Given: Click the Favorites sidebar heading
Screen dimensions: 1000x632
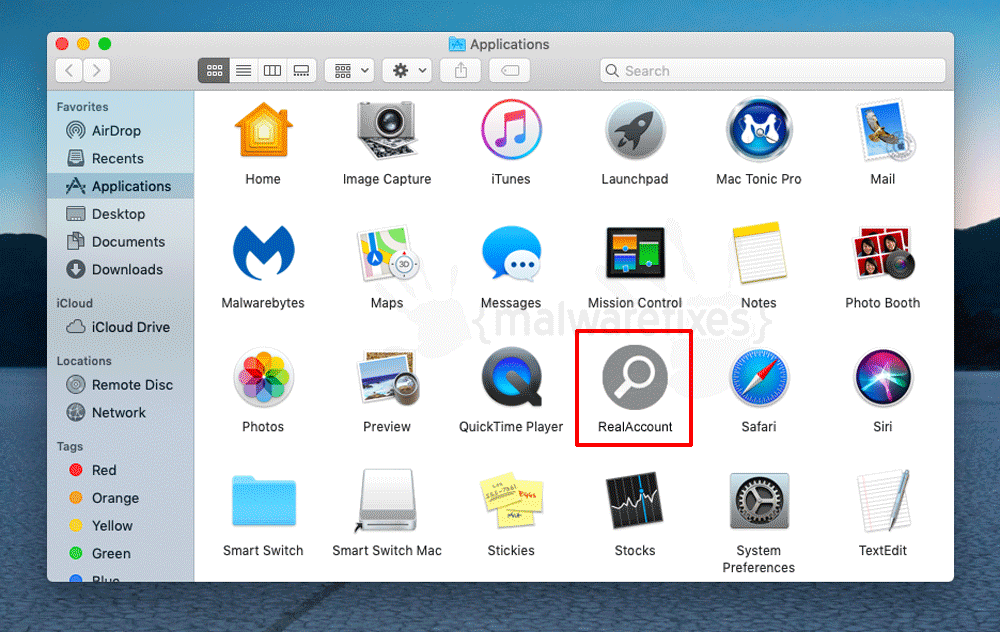Looking at the screenshot, I should (x=82, y=107).
